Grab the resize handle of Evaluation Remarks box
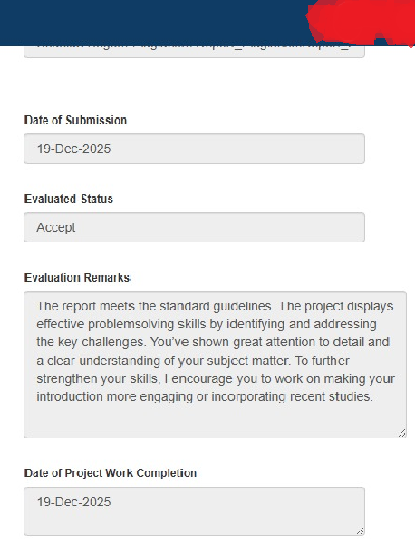415x552 pixels. tap(402, 433)
